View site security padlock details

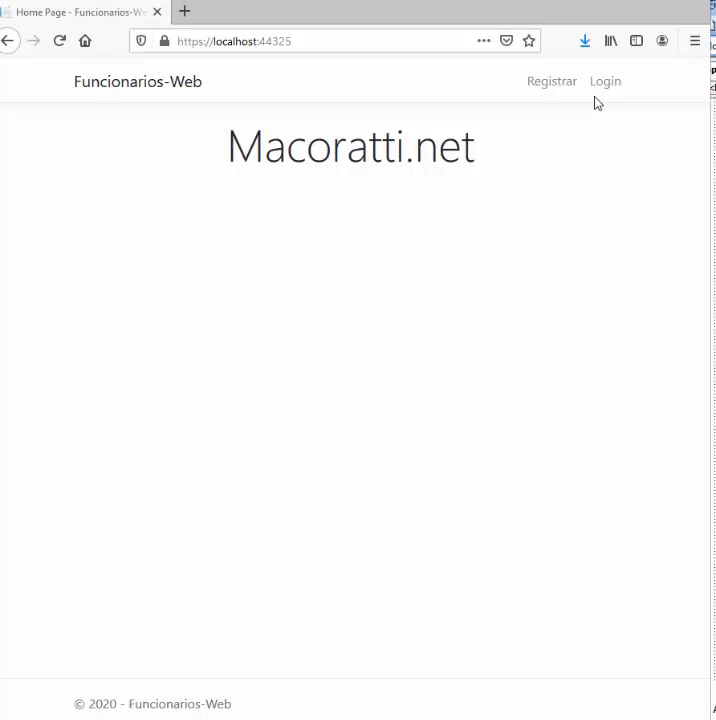tap(164, 41)
